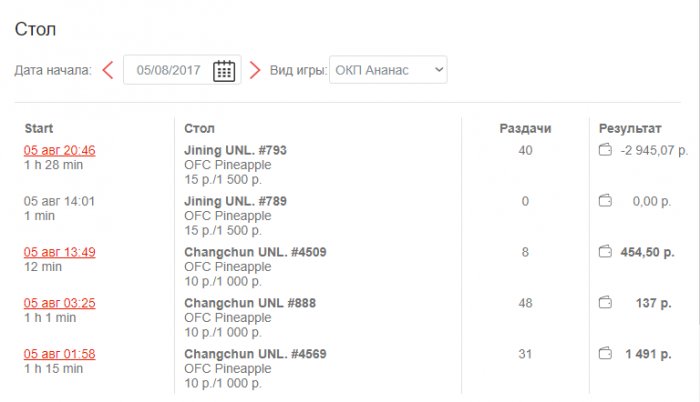The height and width of the screenshot is (402, 700).
Task: Select table name Changchun UNL #888
Action: [250, 303]
